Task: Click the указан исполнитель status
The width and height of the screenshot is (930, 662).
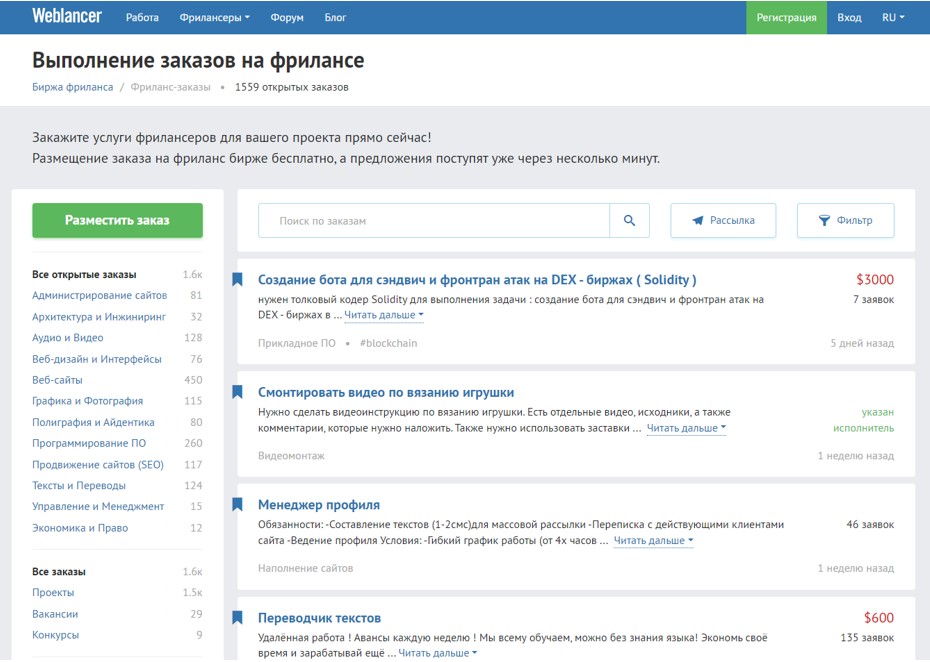Action: [864, 420]
